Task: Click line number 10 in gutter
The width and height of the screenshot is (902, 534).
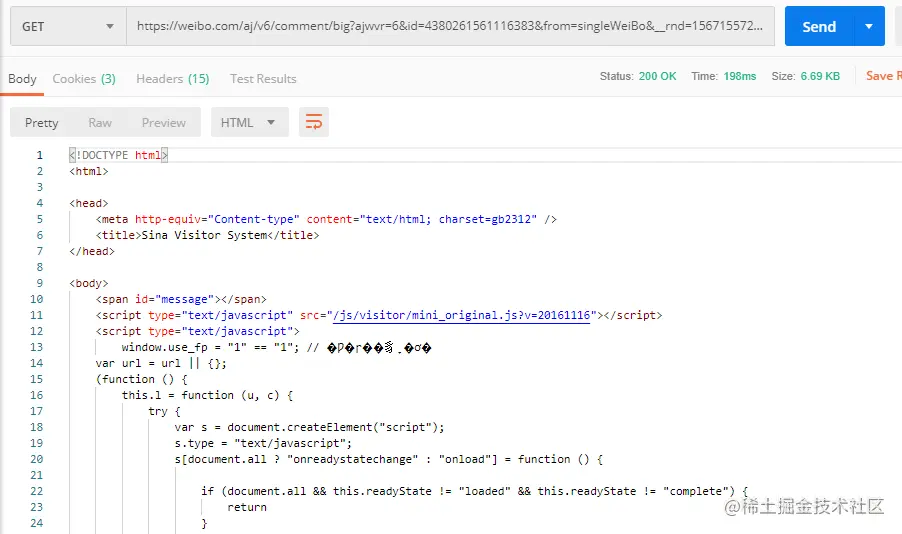Action: click(x=36, y=299)
